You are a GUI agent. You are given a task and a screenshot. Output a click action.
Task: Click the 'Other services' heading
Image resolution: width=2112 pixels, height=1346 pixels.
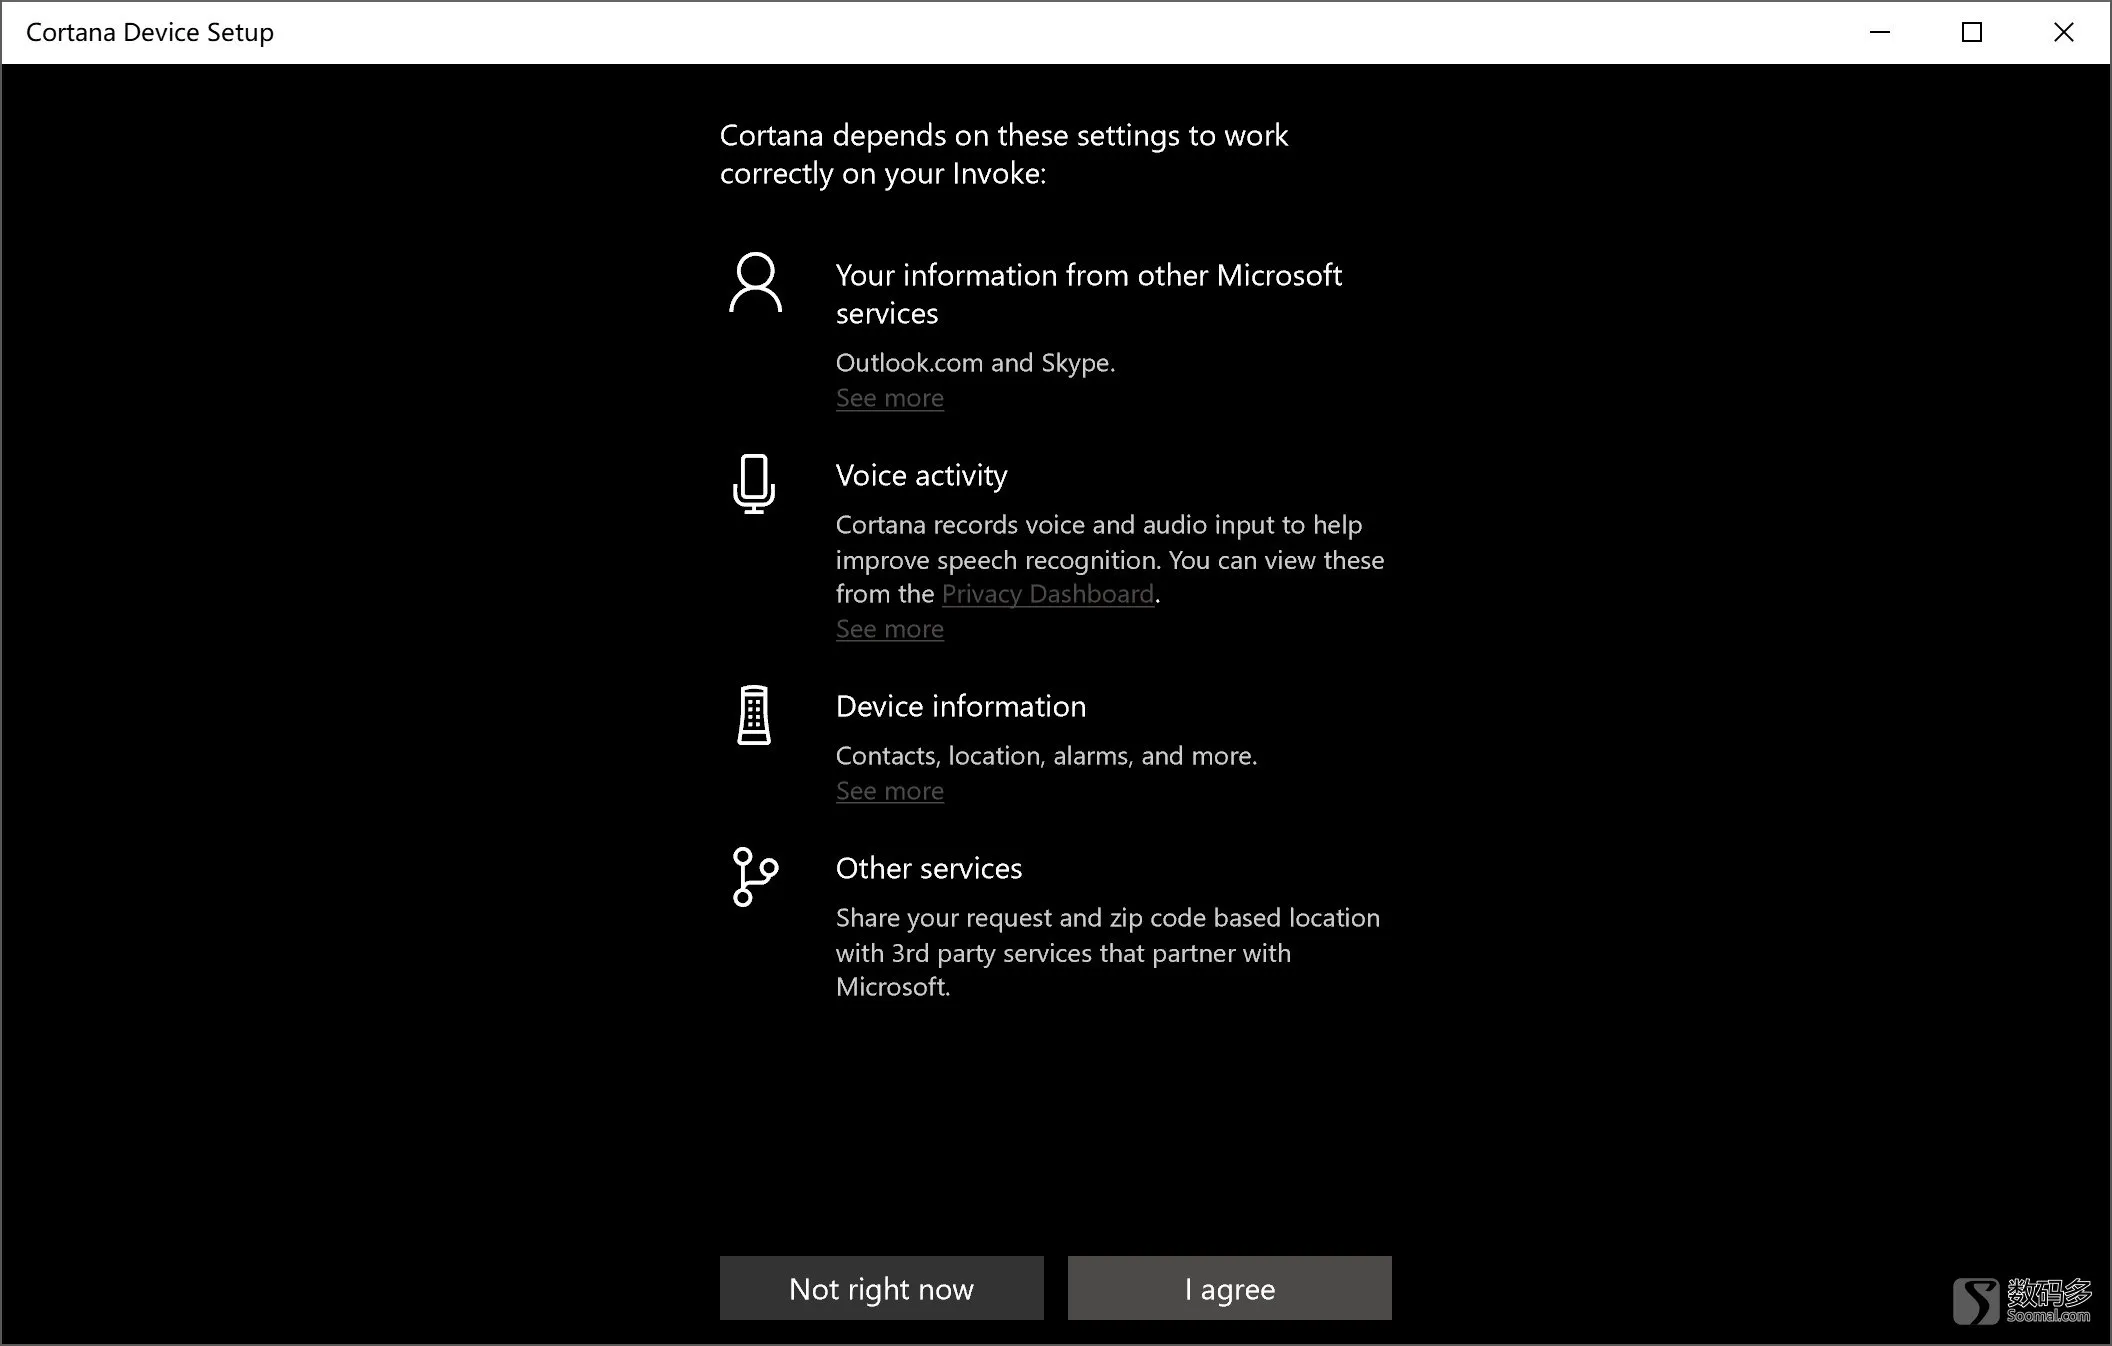pos(929,868)
